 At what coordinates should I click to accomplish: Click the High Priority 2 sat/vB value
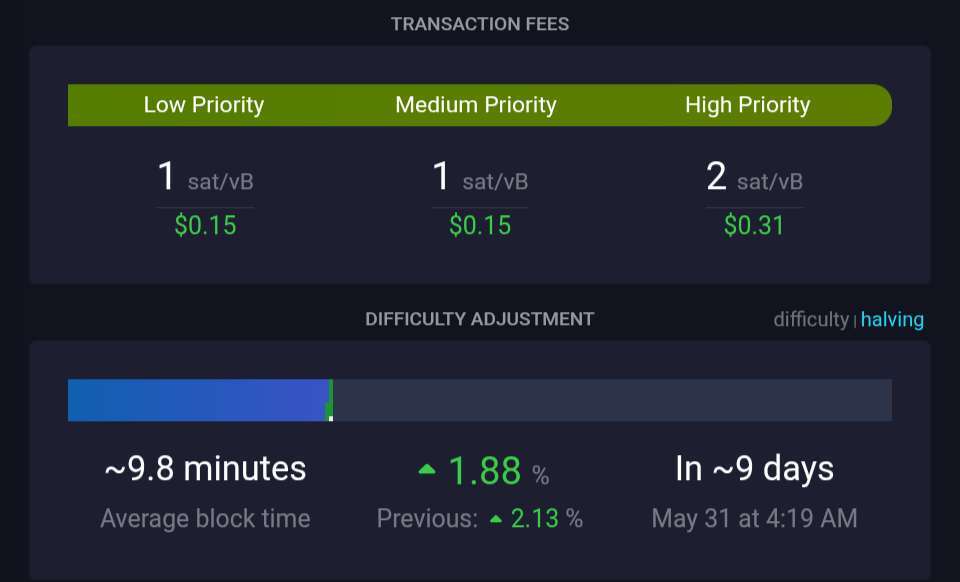[x=754, y=177]
